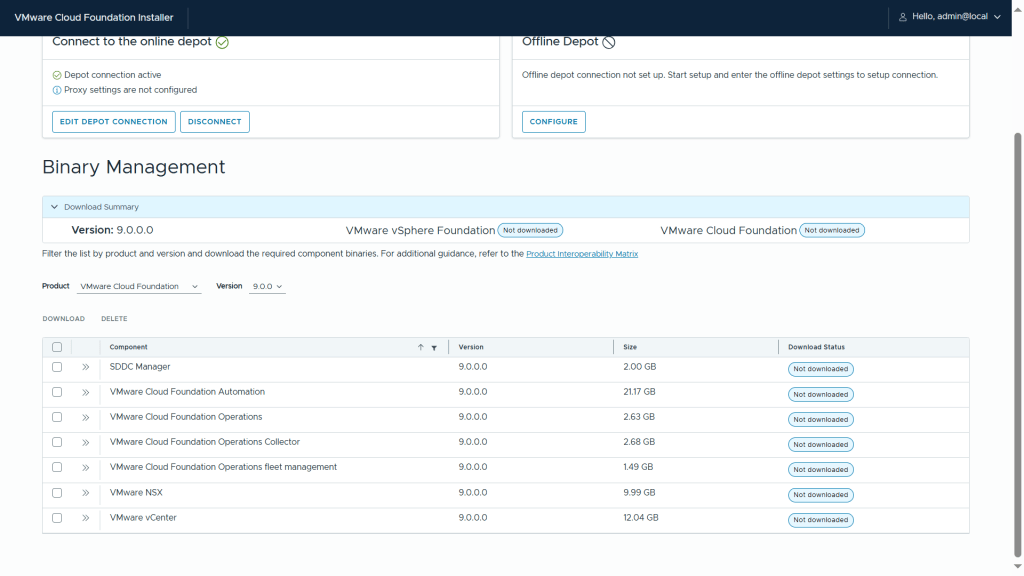The image size is (1024, 576).
Task: Select the VMware vCenter row checkbox
Action: tap(57, 518)
